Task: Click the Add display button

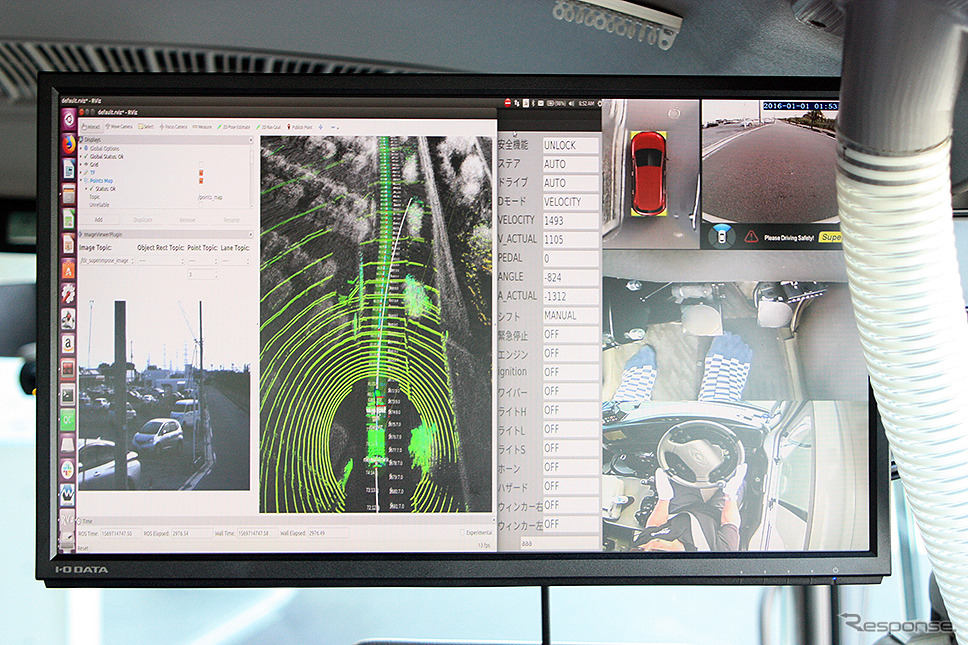Action: [x=99, y=220]
